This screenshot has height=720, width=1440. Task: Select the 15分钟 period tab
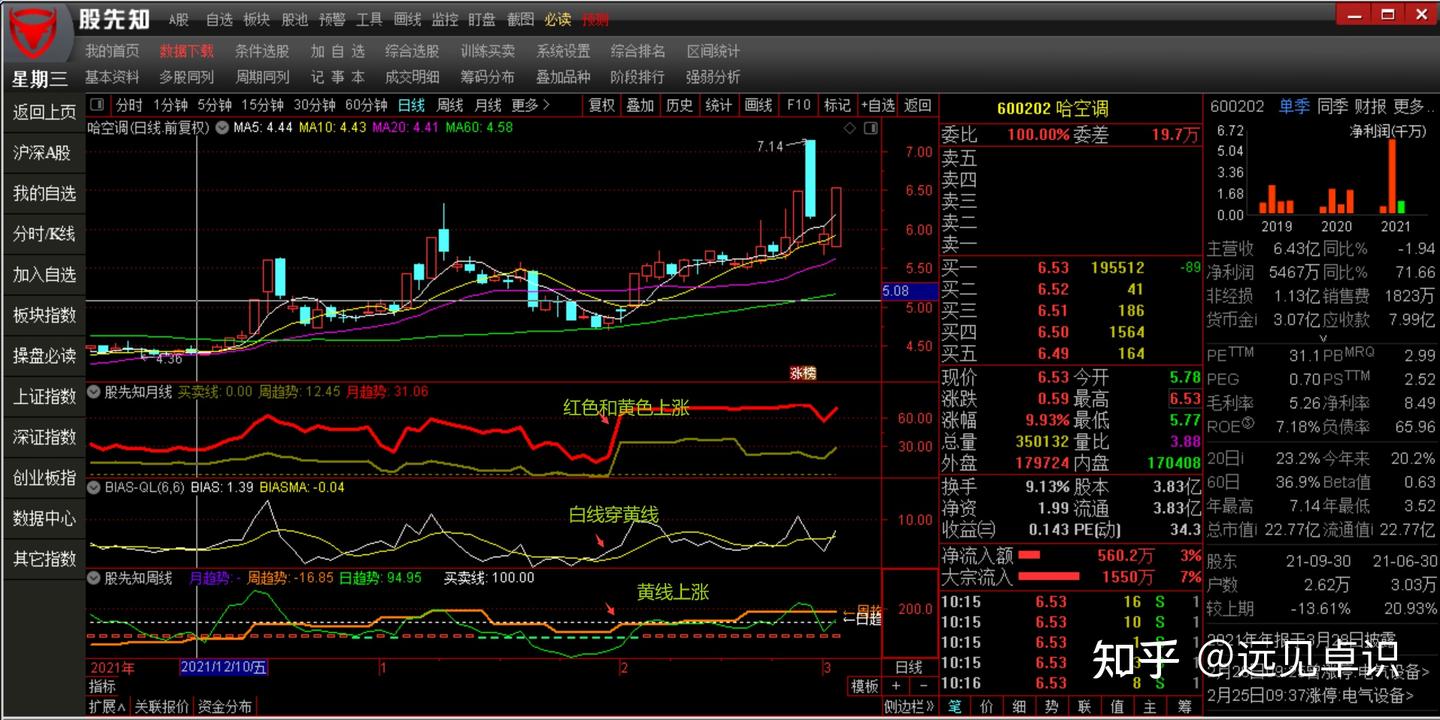click(x=263, y=105)
